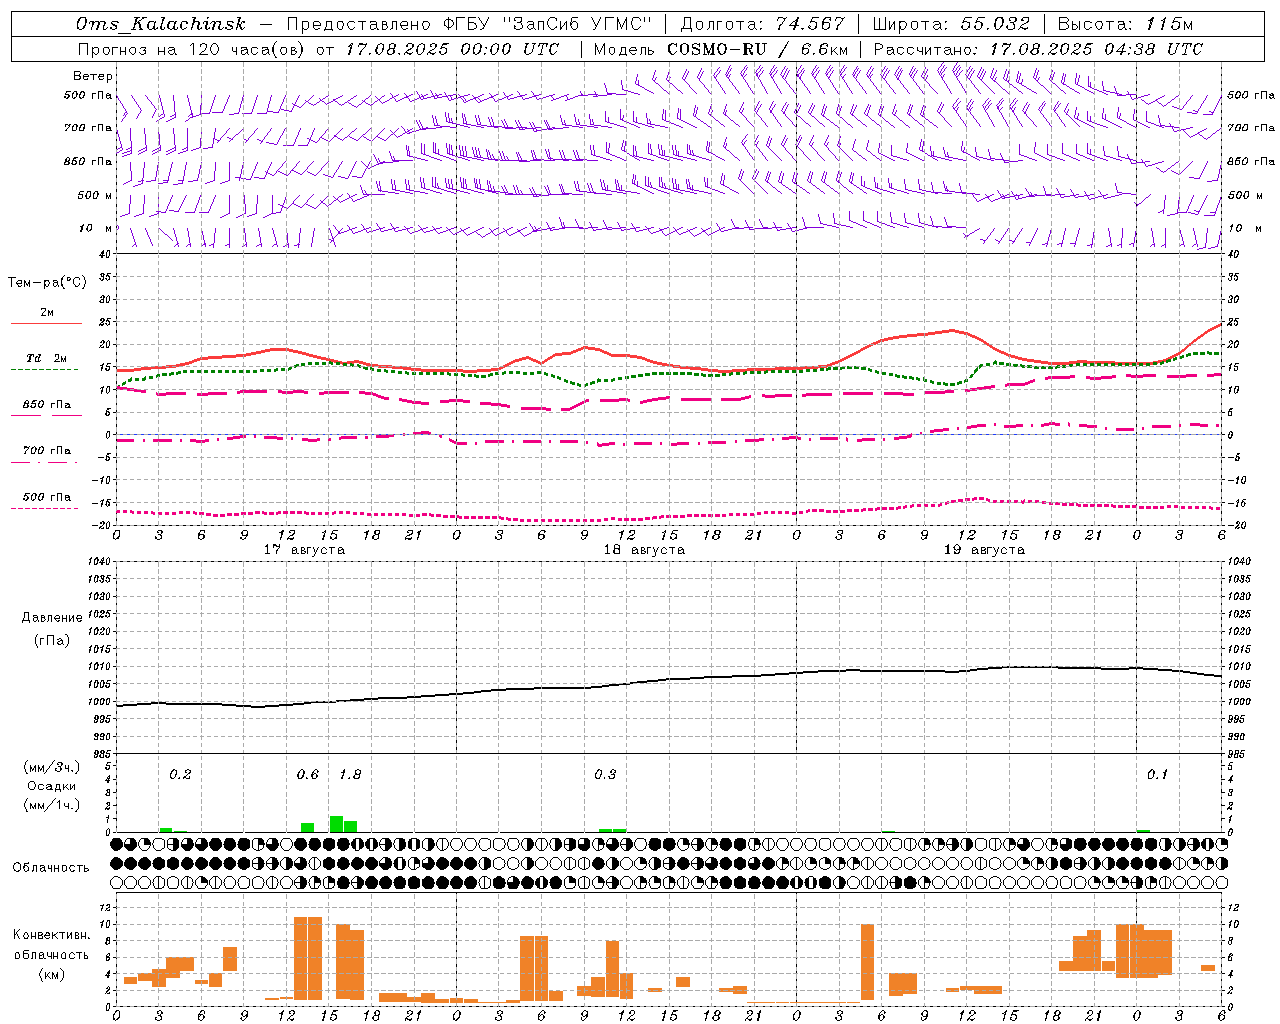1280x1024 pixels.
Task: Click the 700 гПа dash-dot legend line
Action: click(44, 462)
